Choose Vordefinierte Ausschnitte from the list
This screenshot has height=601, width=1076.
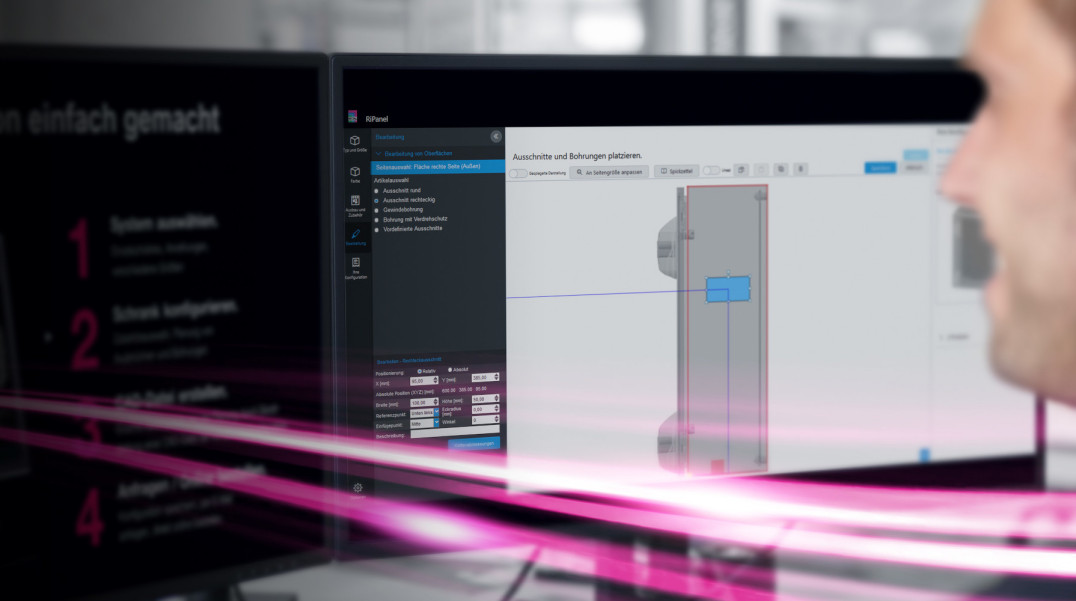point(376,228)
